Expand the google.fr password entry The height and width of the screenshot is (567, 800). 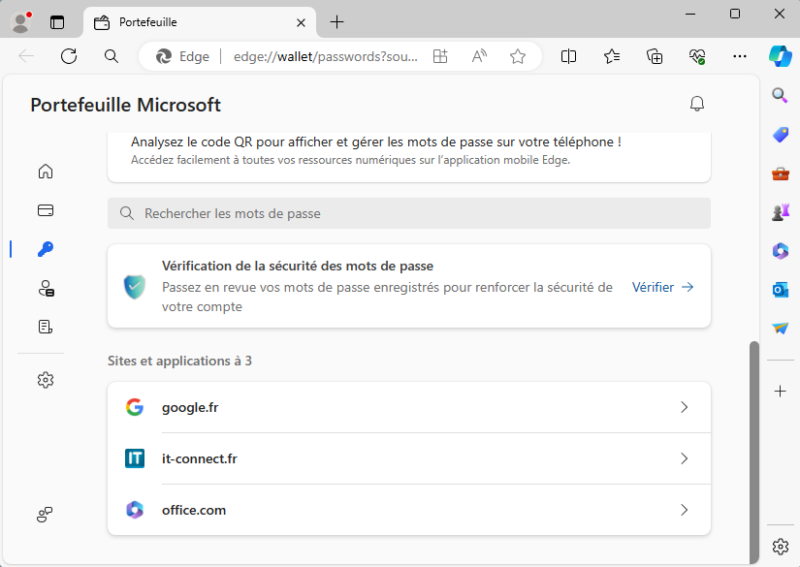point(409,407)
